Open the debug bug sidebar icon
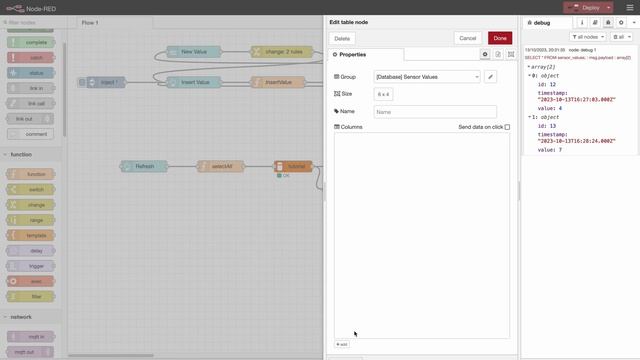Screen dimensions: 640x360 [608, 23]
